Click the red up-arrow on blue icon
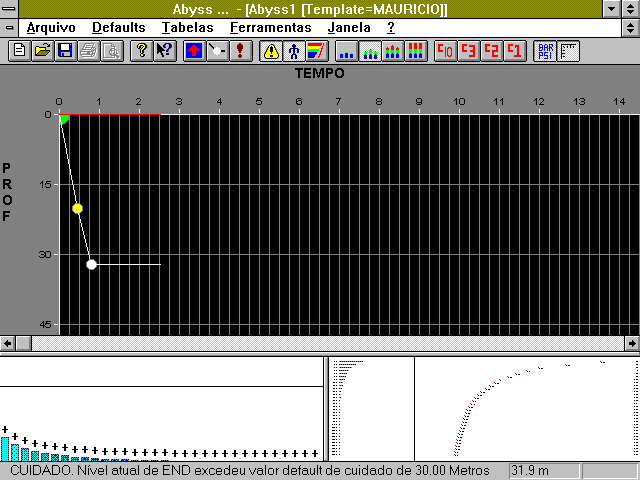This screenshot has width=640, height=480. click(x=194, y=51)
